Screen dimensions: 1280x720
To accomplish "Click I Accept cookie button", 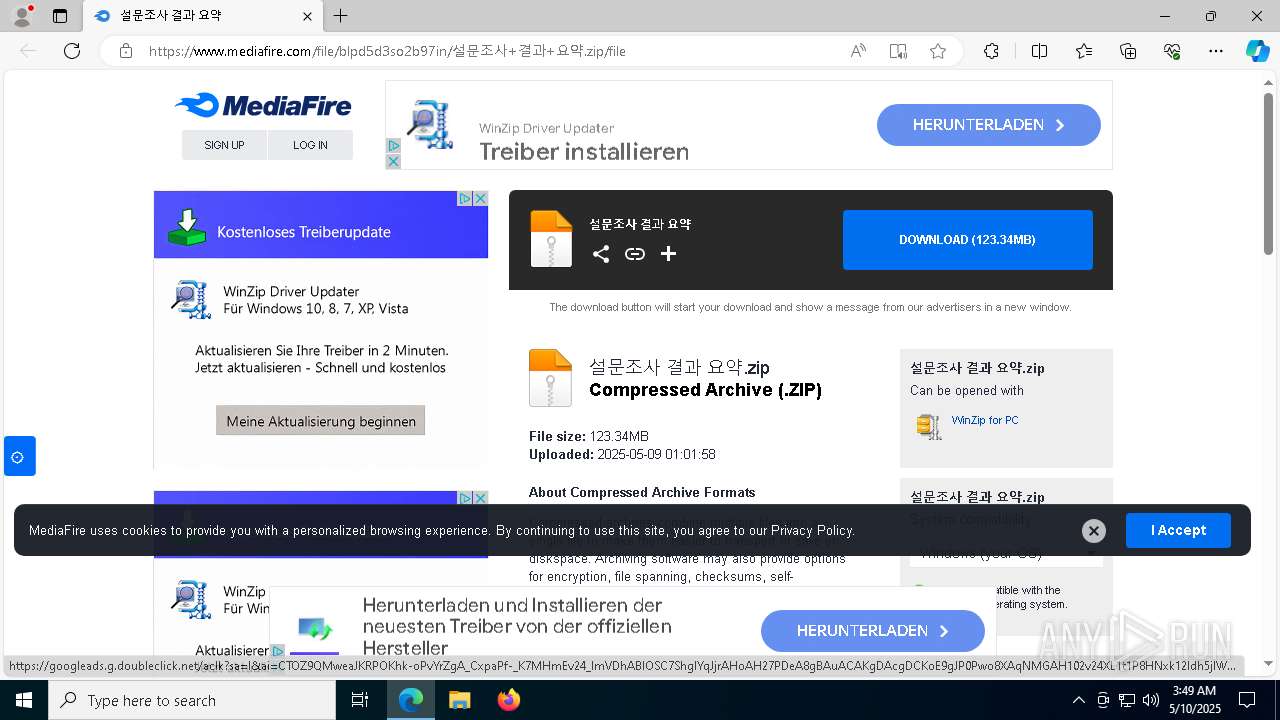I will [x=1178, y=530].
